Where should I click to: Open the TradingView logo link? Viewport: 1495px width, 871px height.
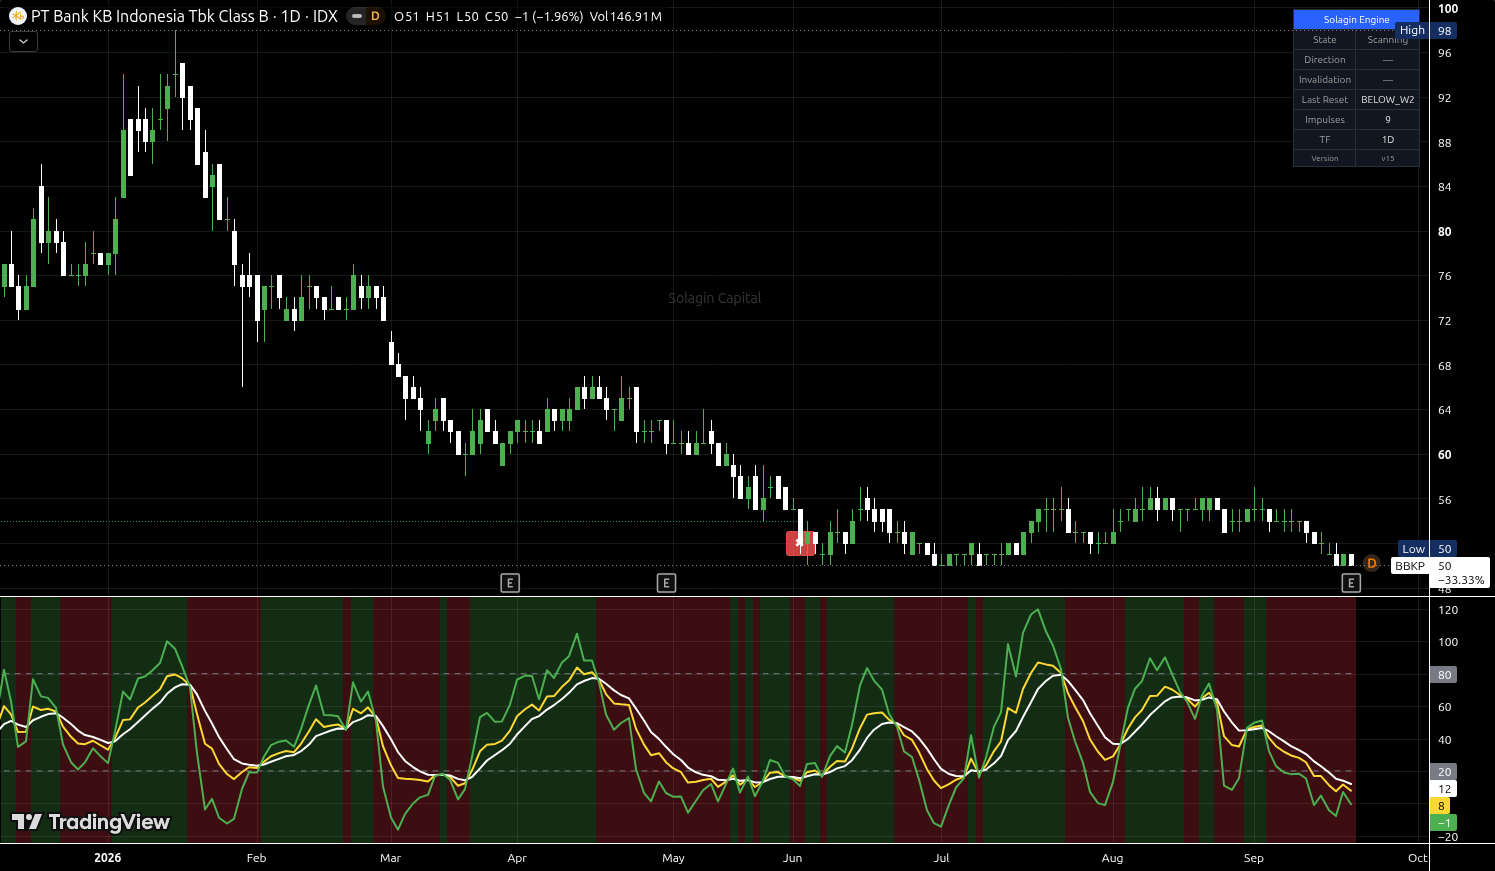pyautogui.click(x=91, y=822)
